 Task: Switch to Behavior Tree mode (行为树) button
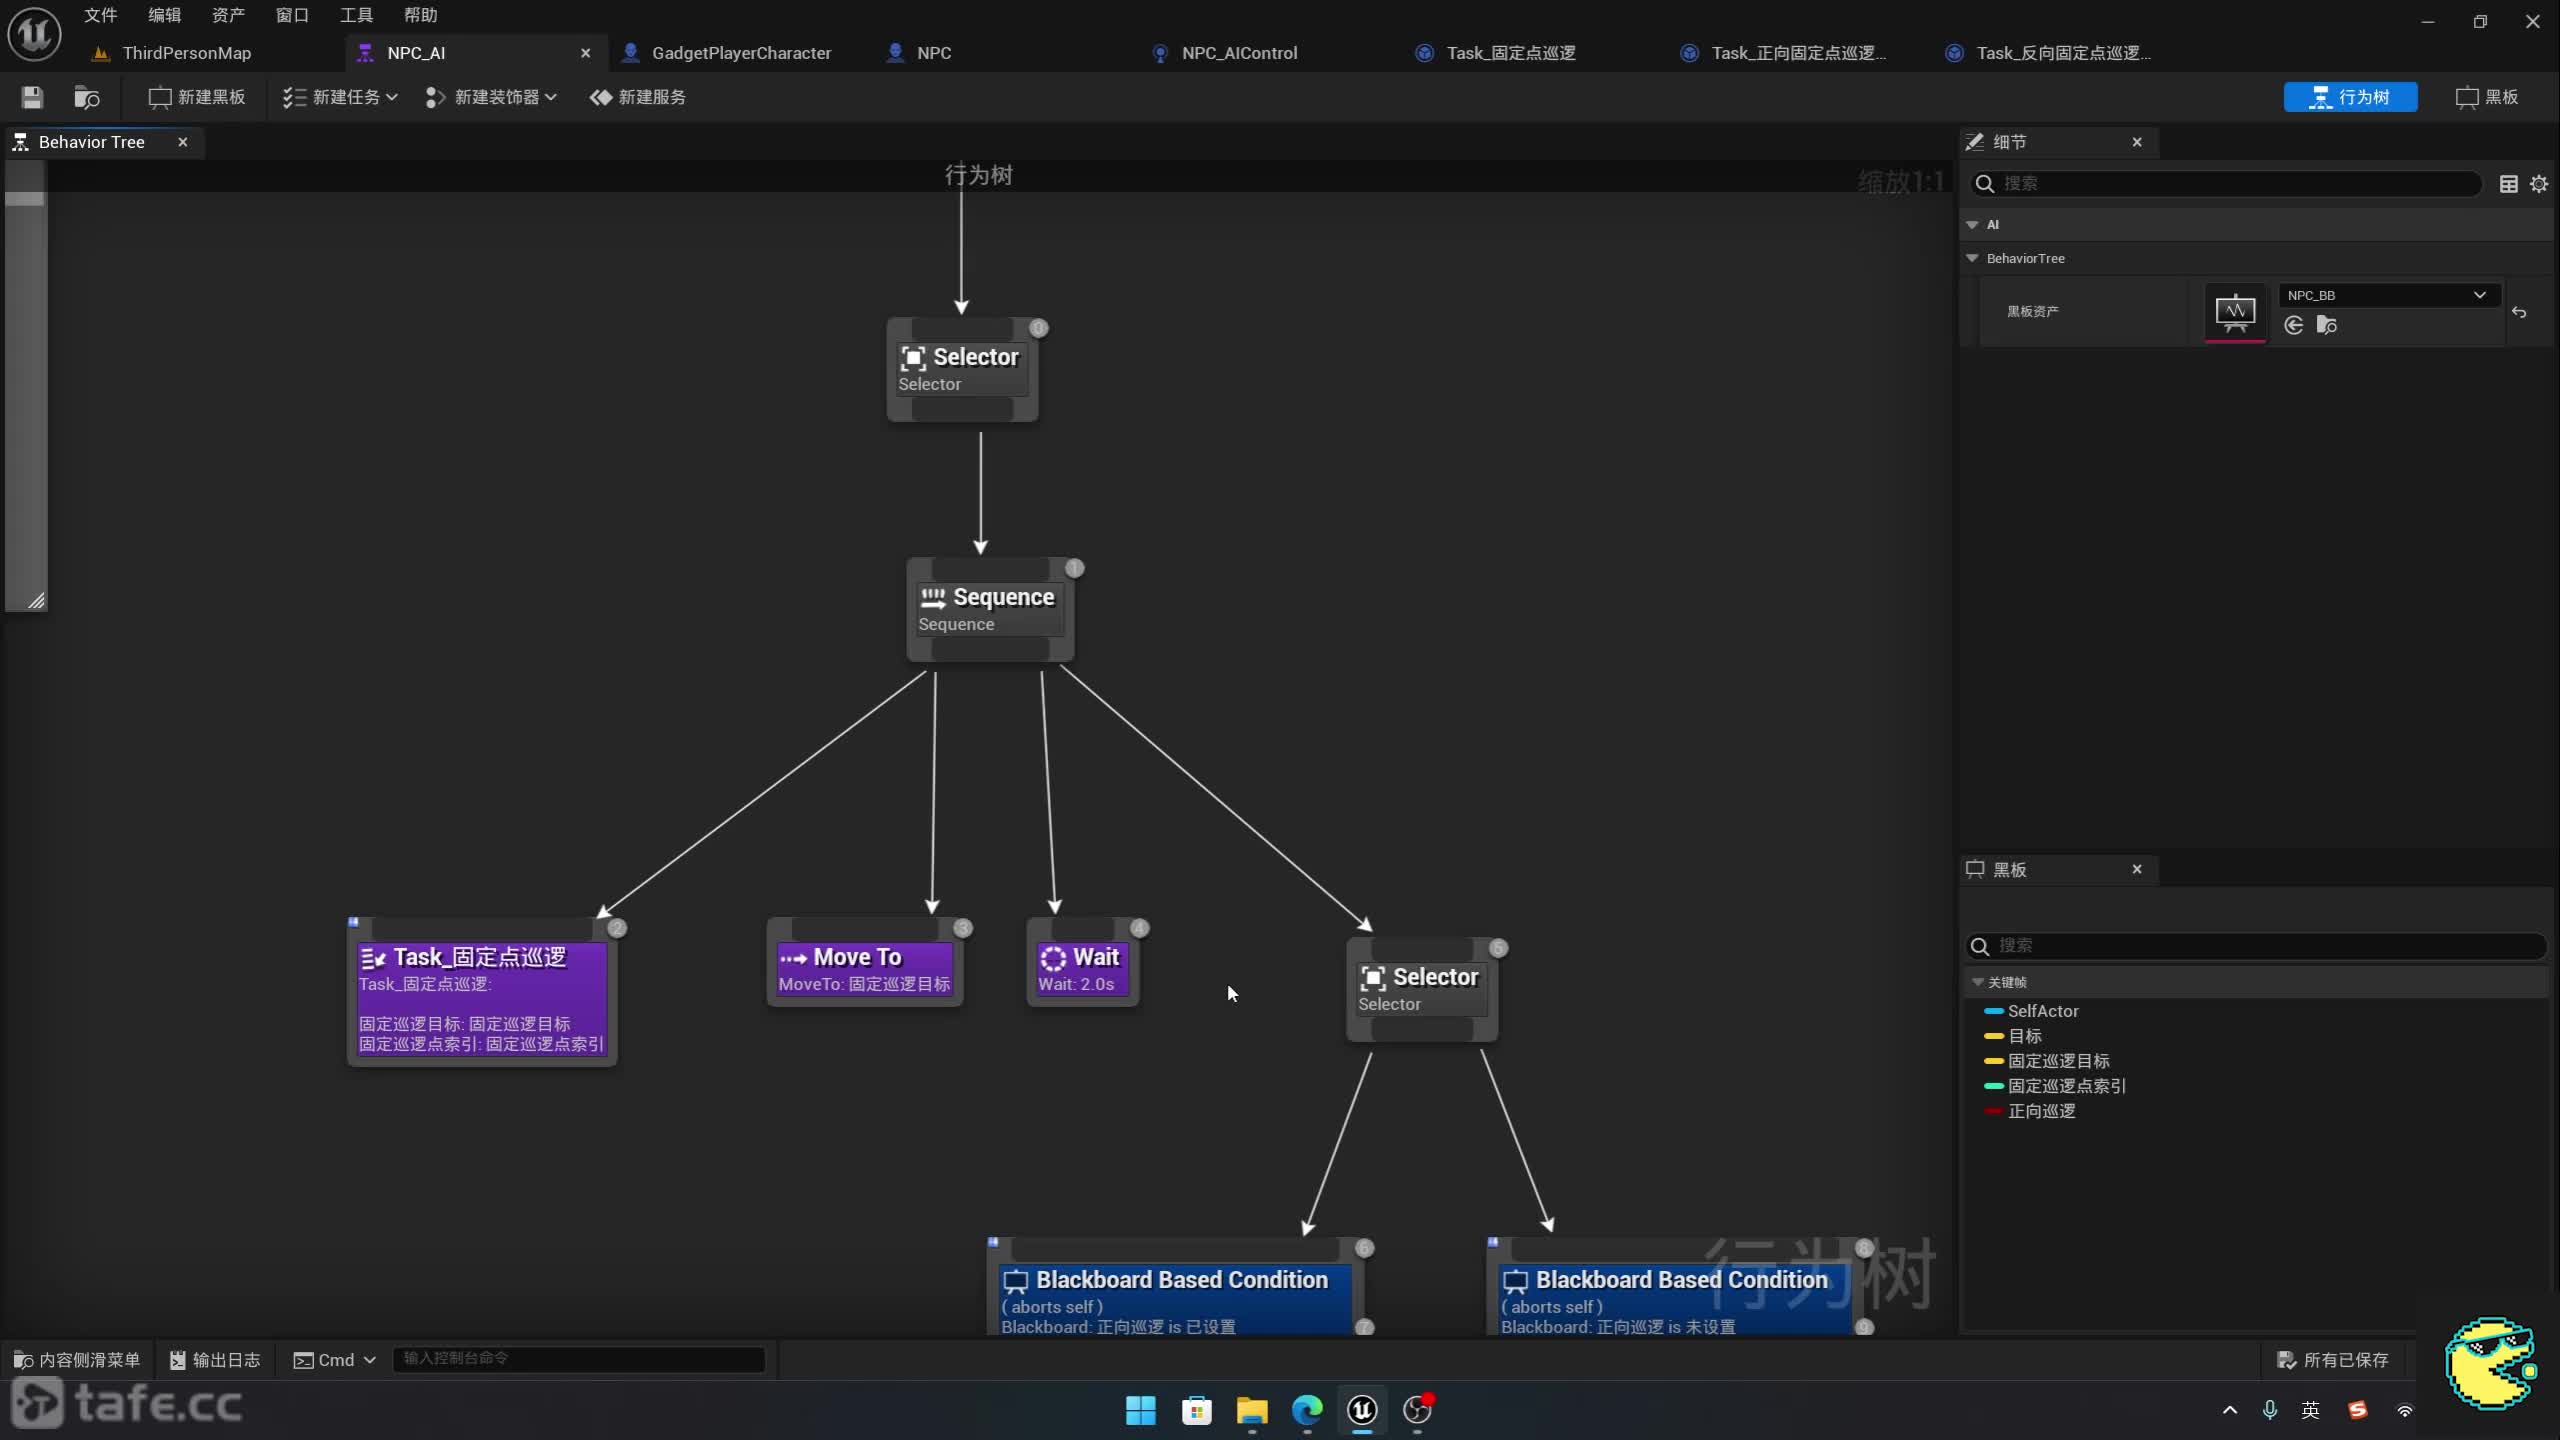point(2350,97)
